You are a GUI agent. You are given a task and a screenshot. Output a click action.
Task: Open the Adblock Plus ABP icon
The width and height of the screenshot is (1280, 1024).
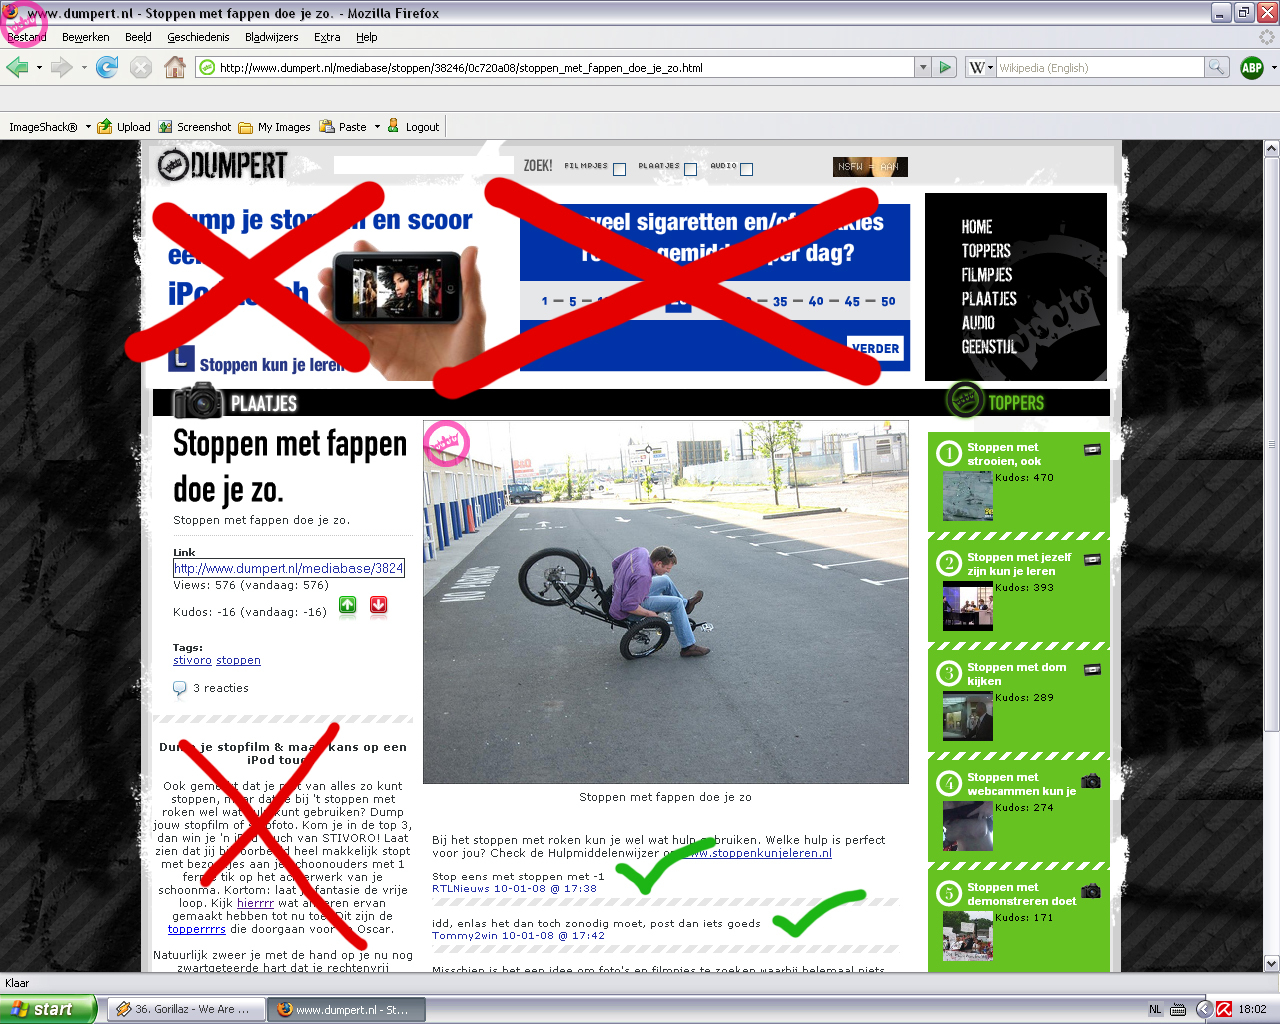point(1252,67)
